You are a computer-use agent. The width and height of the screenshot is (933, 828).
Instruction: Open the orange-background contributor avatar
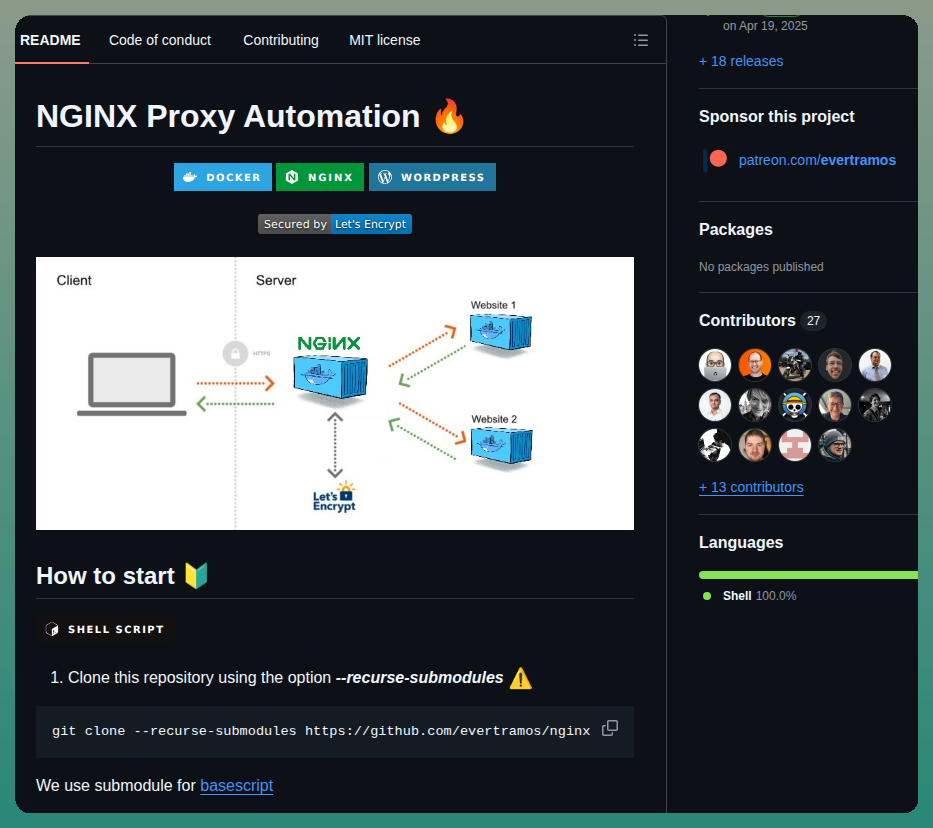(x=754, y=365)
